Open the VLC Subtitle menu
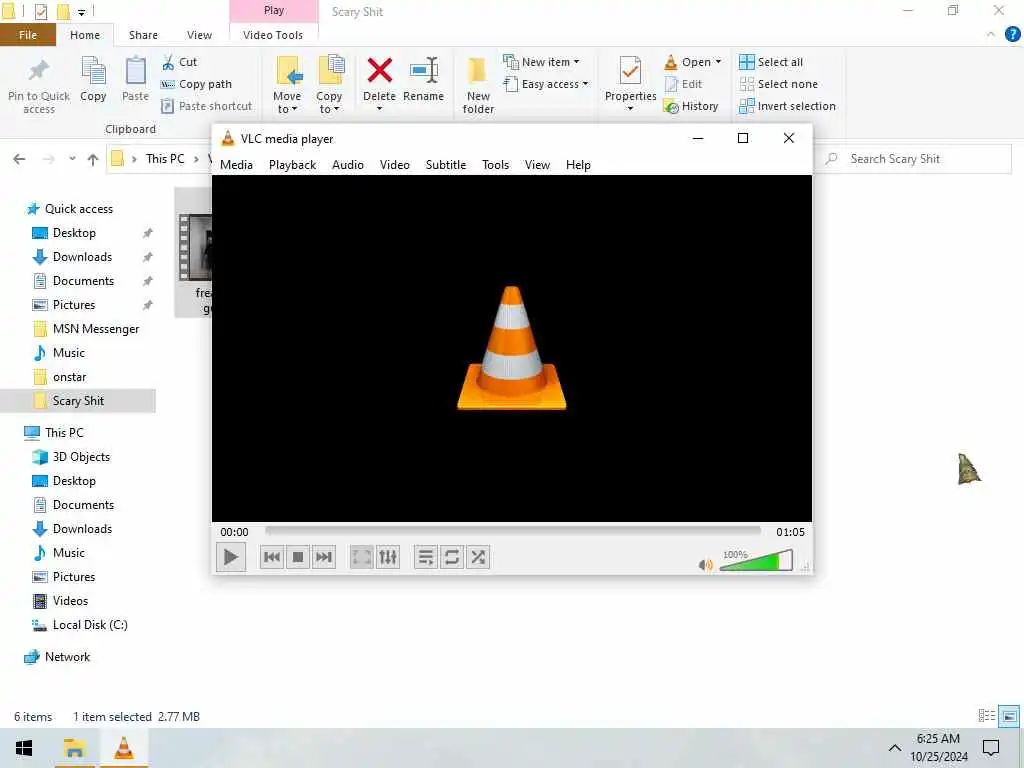 pos(446,165)
